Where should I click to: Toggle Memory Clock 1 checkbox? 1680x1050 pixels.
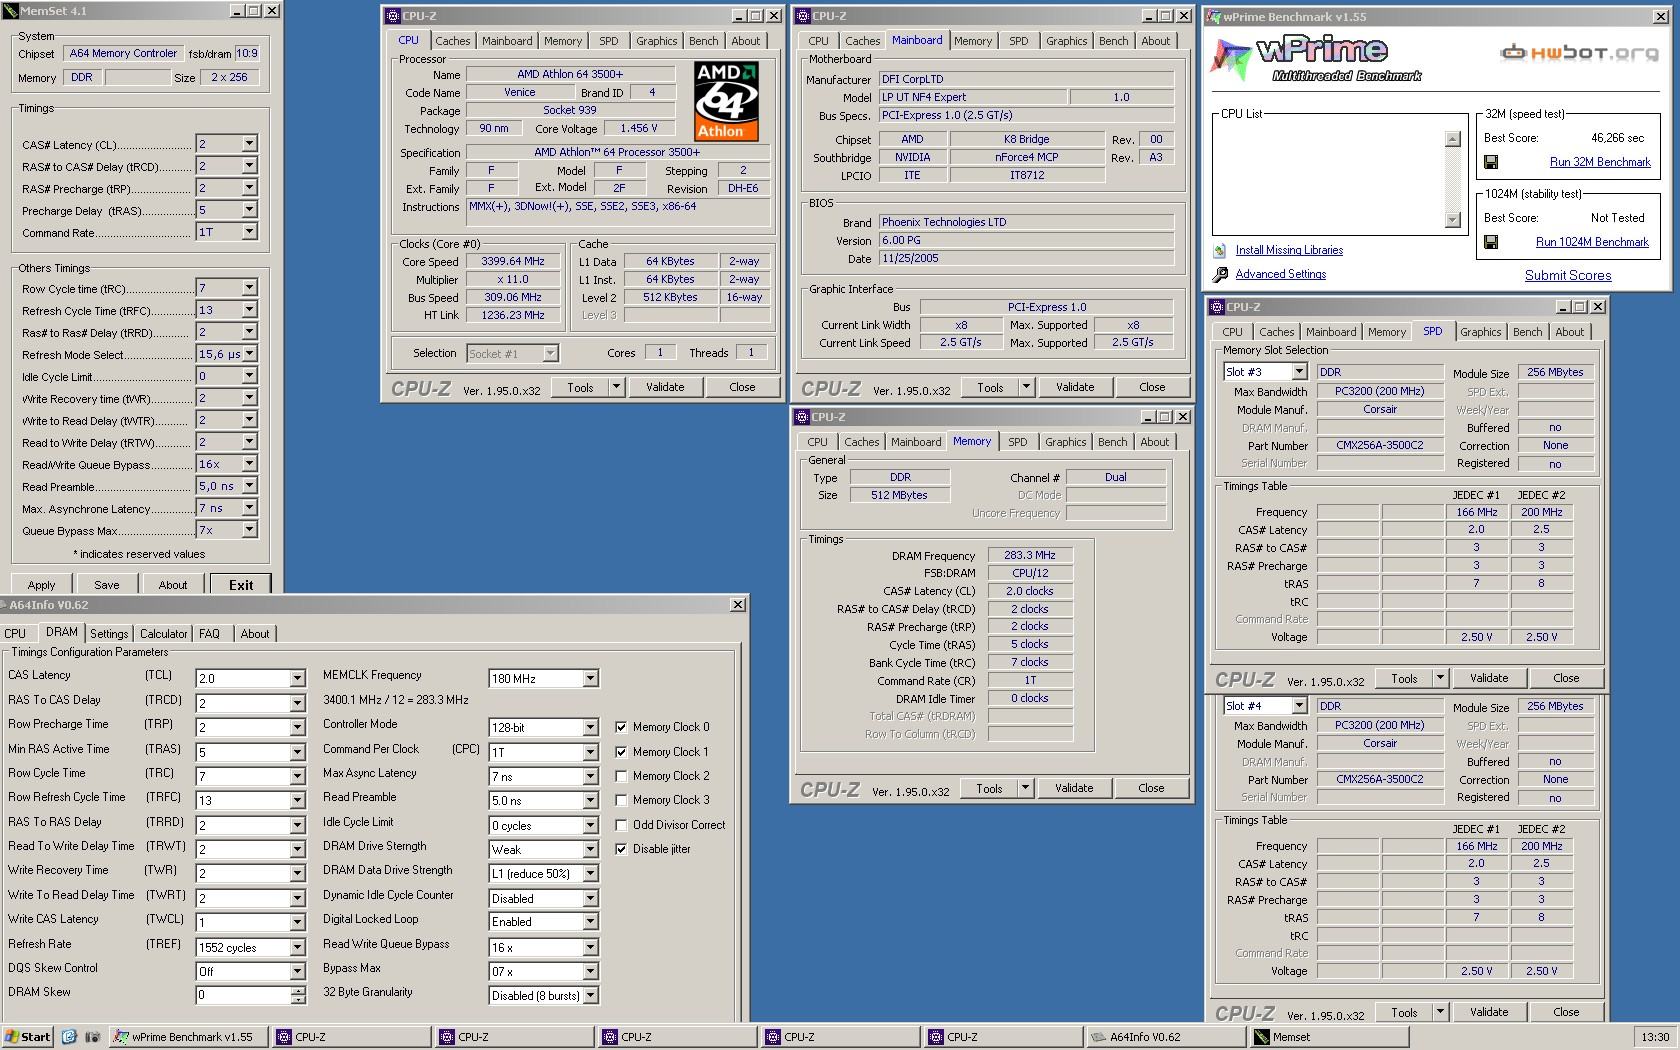coord(621,752)
